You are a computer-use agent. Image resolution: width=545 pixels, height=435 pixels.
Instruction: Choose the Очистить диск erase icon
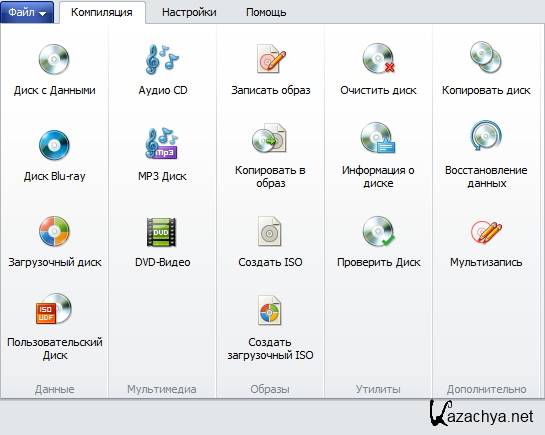coord(379,58)
